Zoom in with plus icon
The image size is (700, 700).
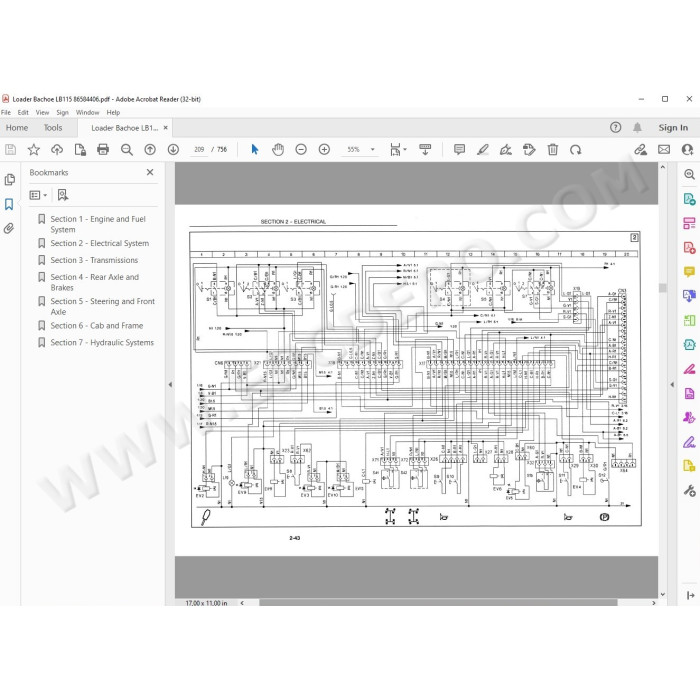(325, 150)
